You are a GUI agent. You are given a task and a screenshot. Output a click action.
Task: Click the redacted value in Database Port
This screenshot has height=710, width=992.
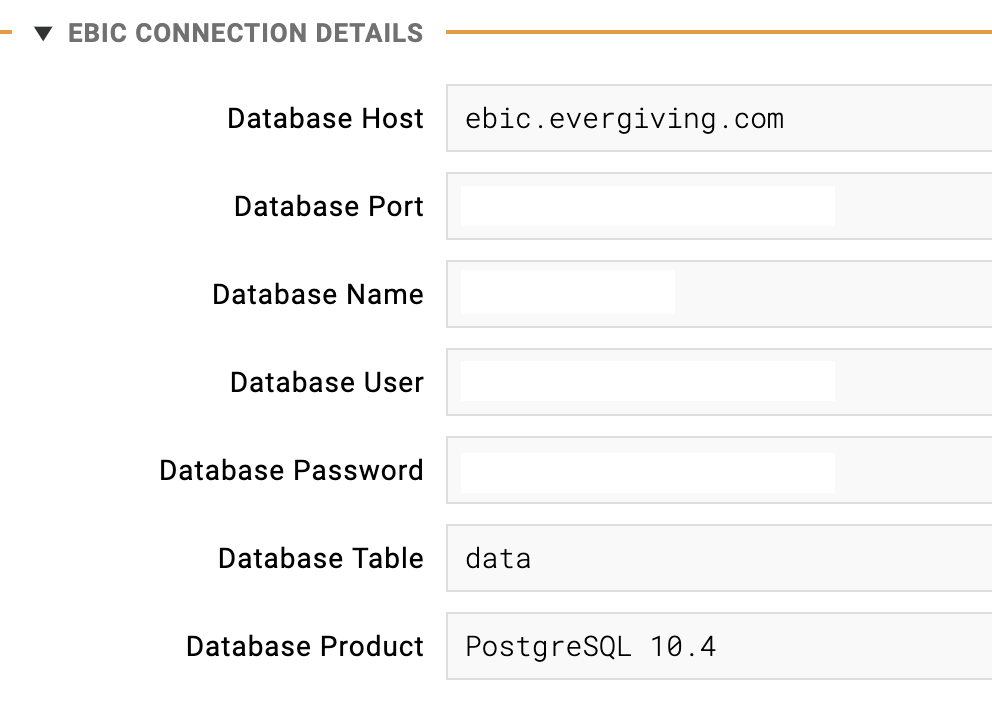pos(648,206)
